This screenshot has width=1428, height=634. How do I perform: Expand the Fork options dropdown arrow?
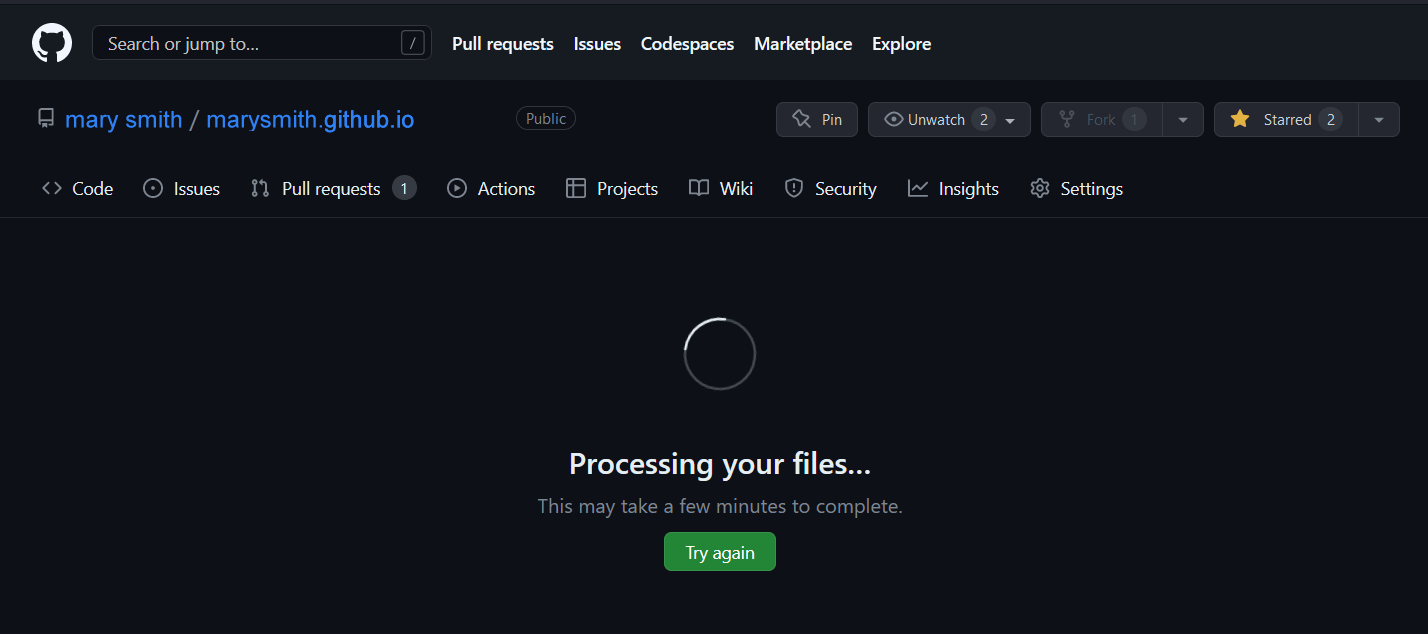click(1183, 120)
